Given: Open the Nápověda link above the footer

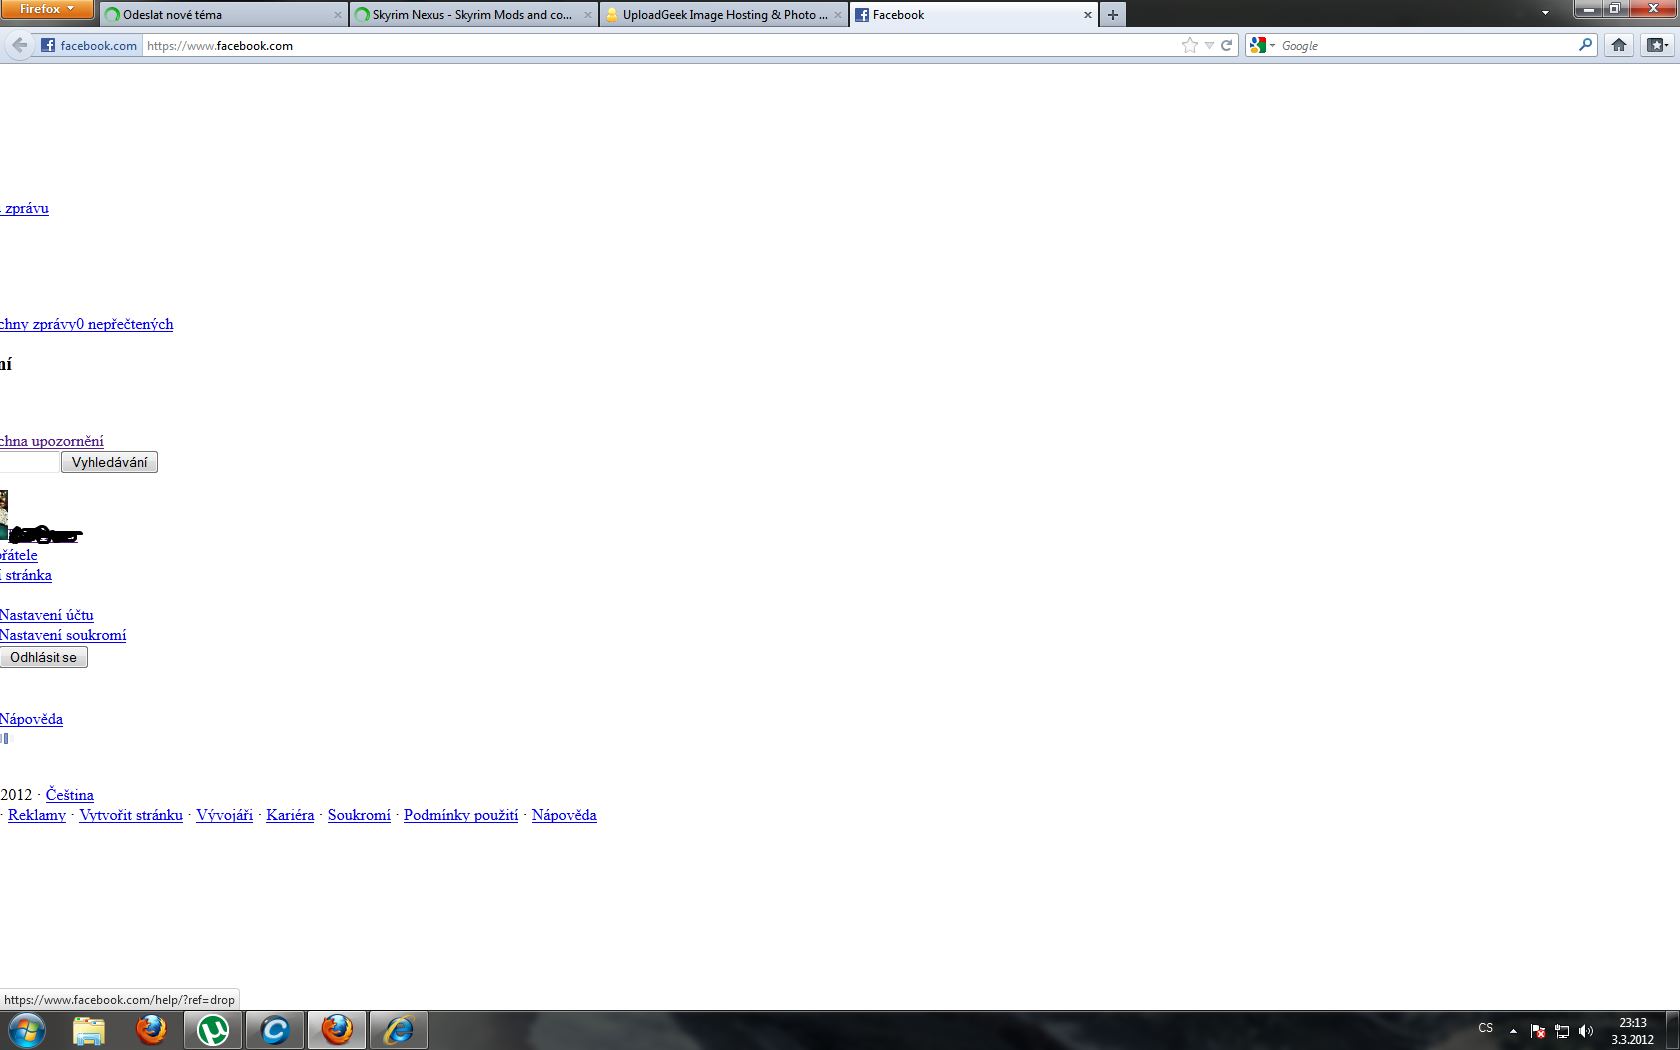Looking at the screenshot, I should click(x=31, y=719).
